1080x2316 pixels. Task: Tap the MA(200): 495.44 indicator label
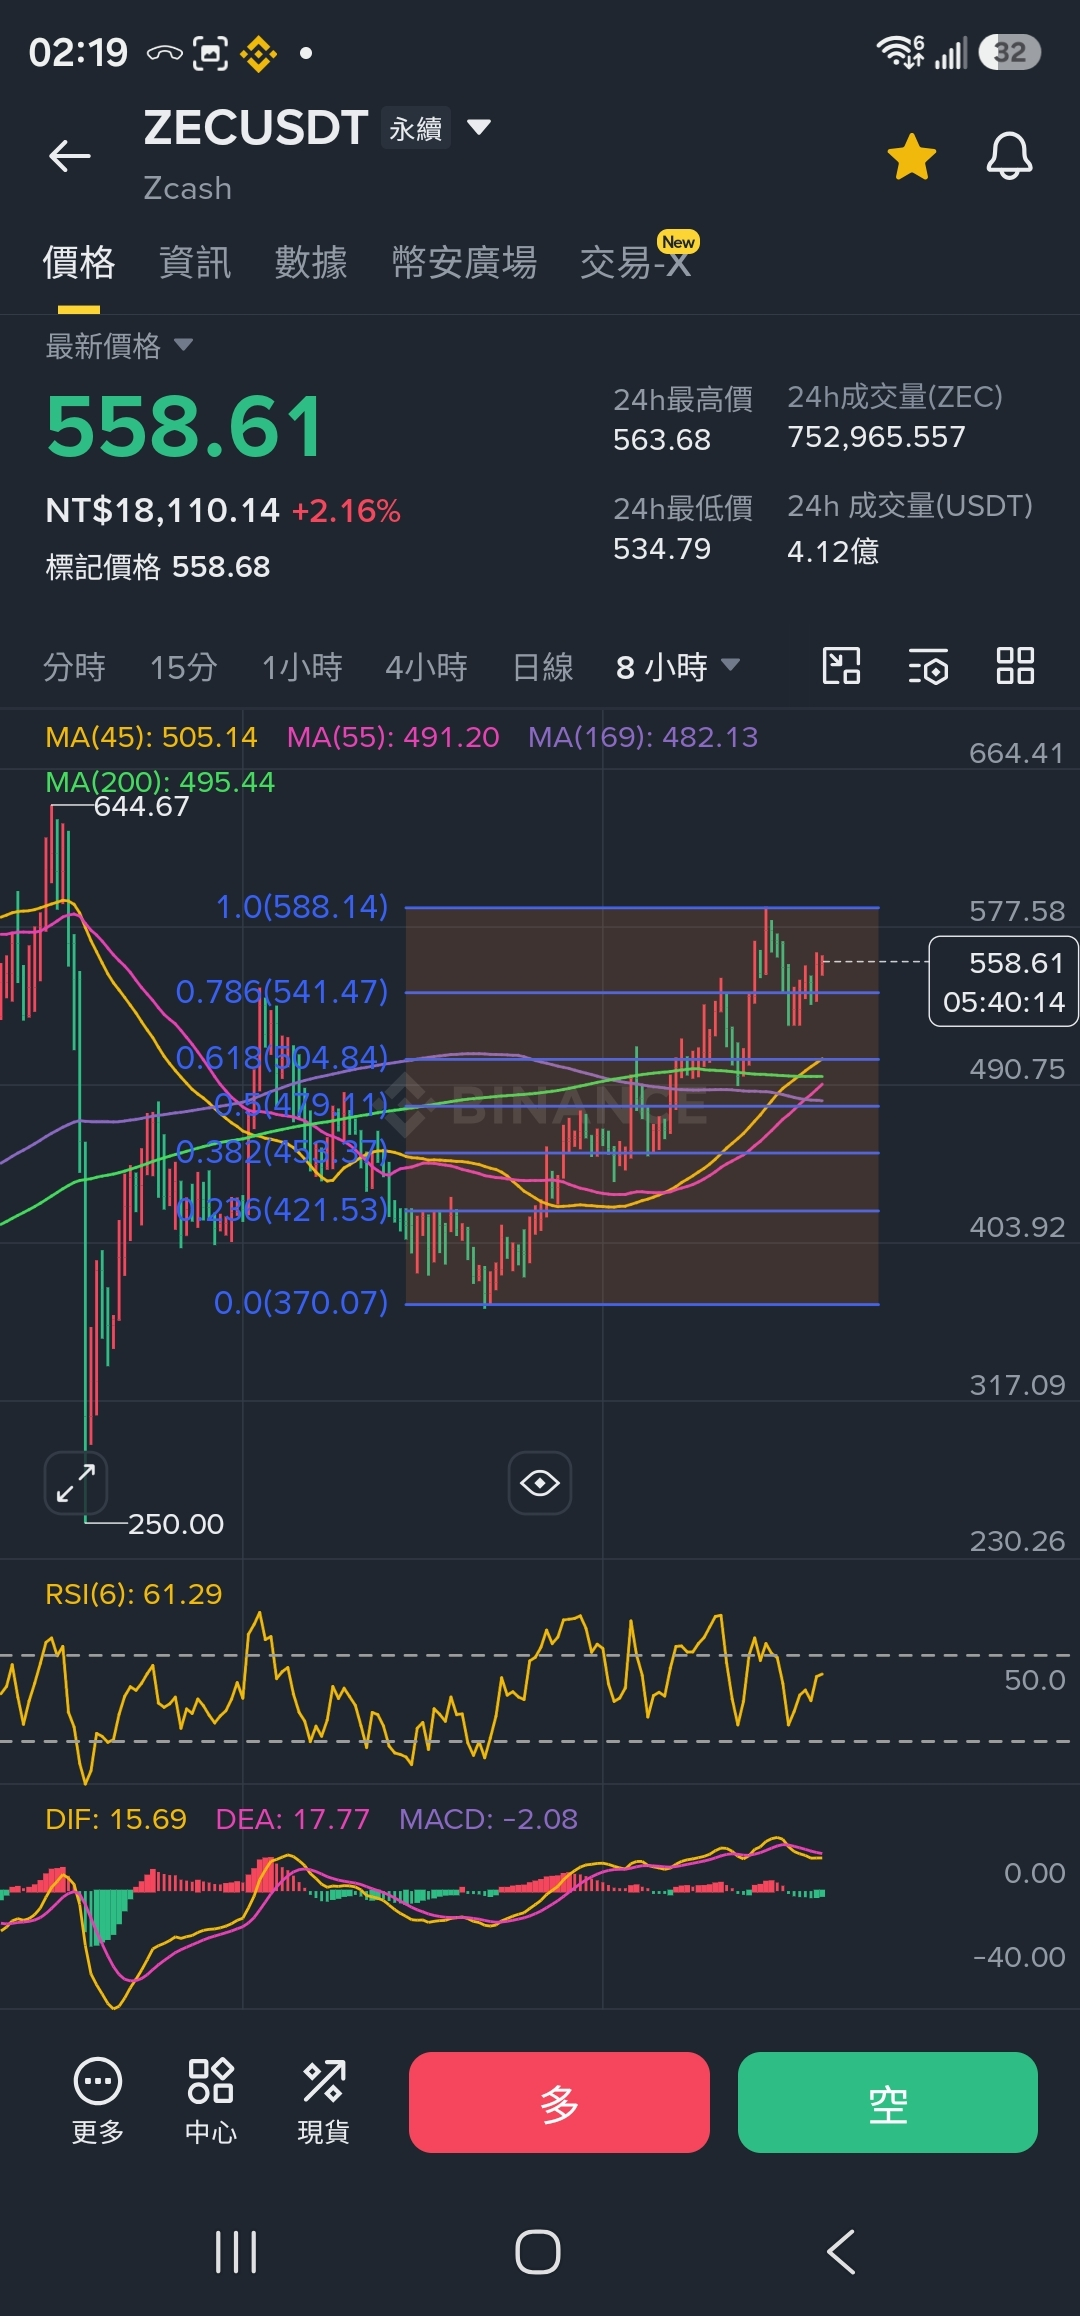pyautogui.click(x=160, y=782)
